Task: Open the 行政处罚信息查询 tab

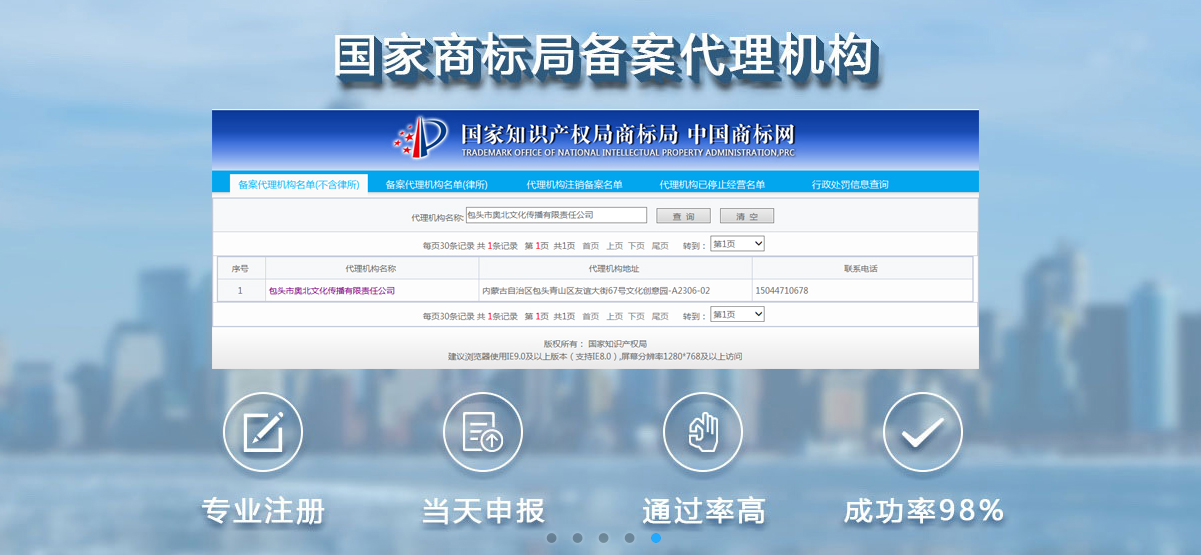Action: tap(850, 184)
